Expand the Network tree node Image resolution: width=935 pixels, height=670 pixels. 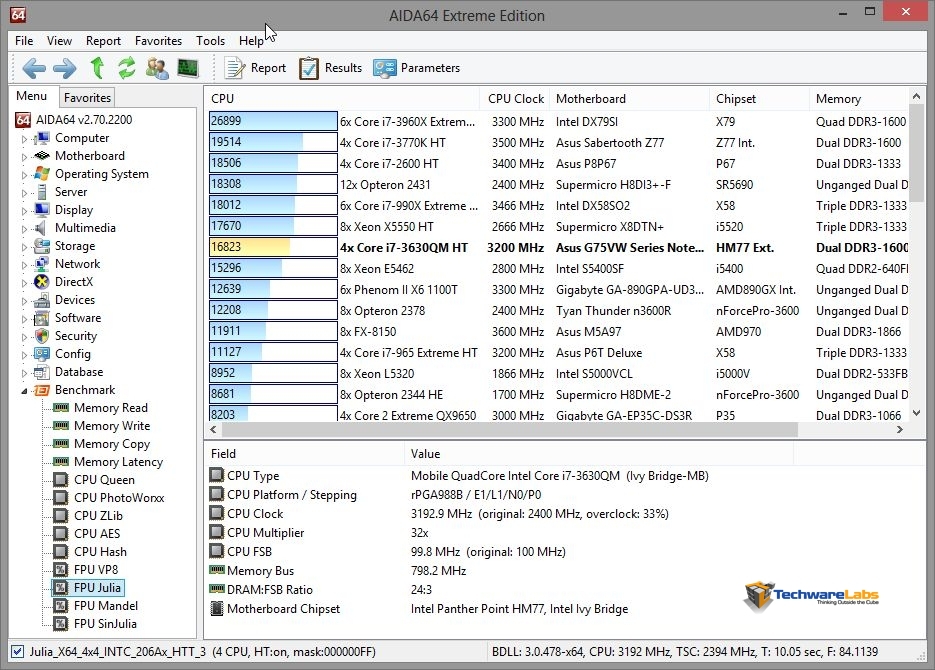[24, 265]
